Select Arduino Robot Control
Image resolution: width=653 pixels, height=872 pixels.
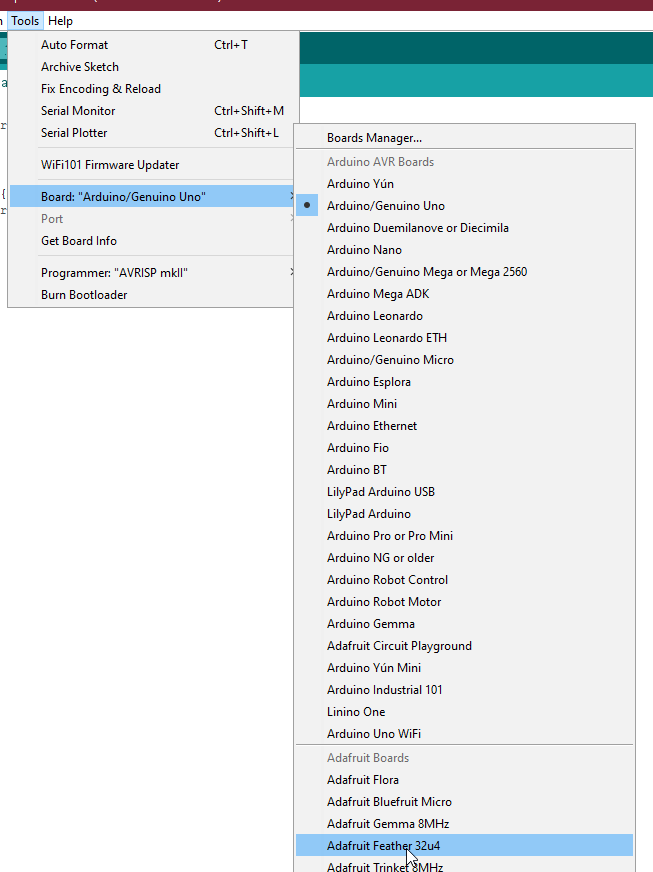(x=464, y=580)
